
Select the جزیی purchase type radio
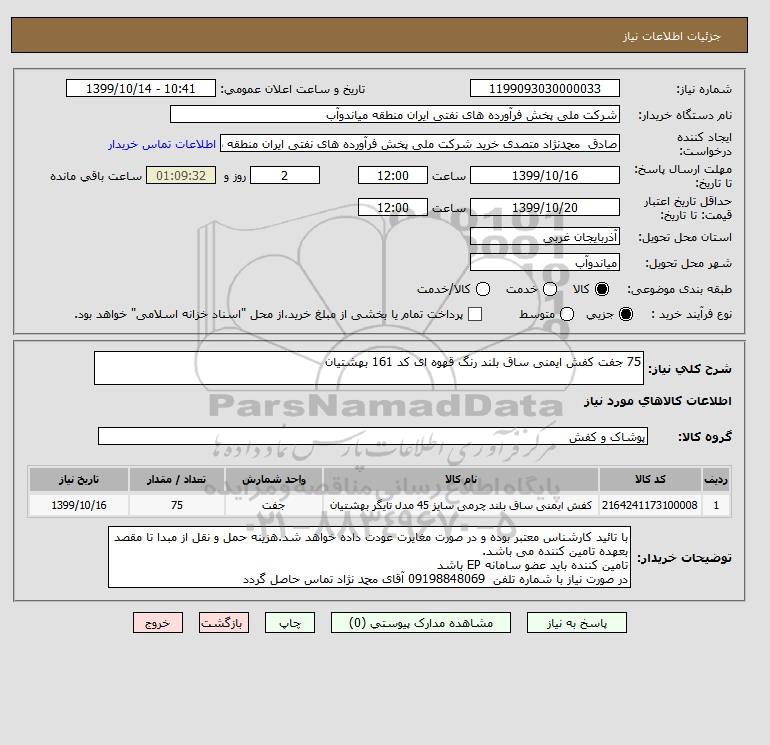(626, 314)
